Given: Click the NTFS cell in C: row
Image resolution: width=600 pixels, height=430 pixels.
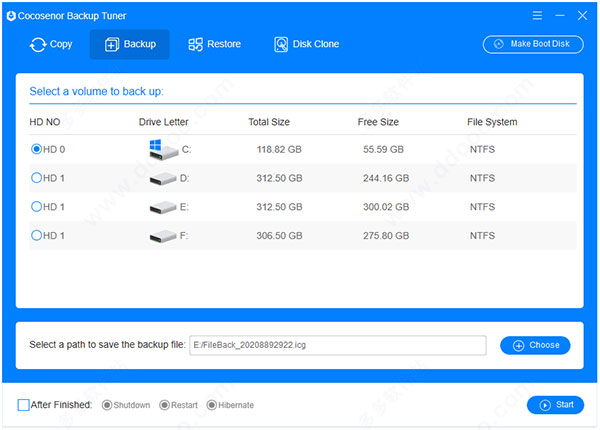Looking at the screenshot, I should (482, 149).
